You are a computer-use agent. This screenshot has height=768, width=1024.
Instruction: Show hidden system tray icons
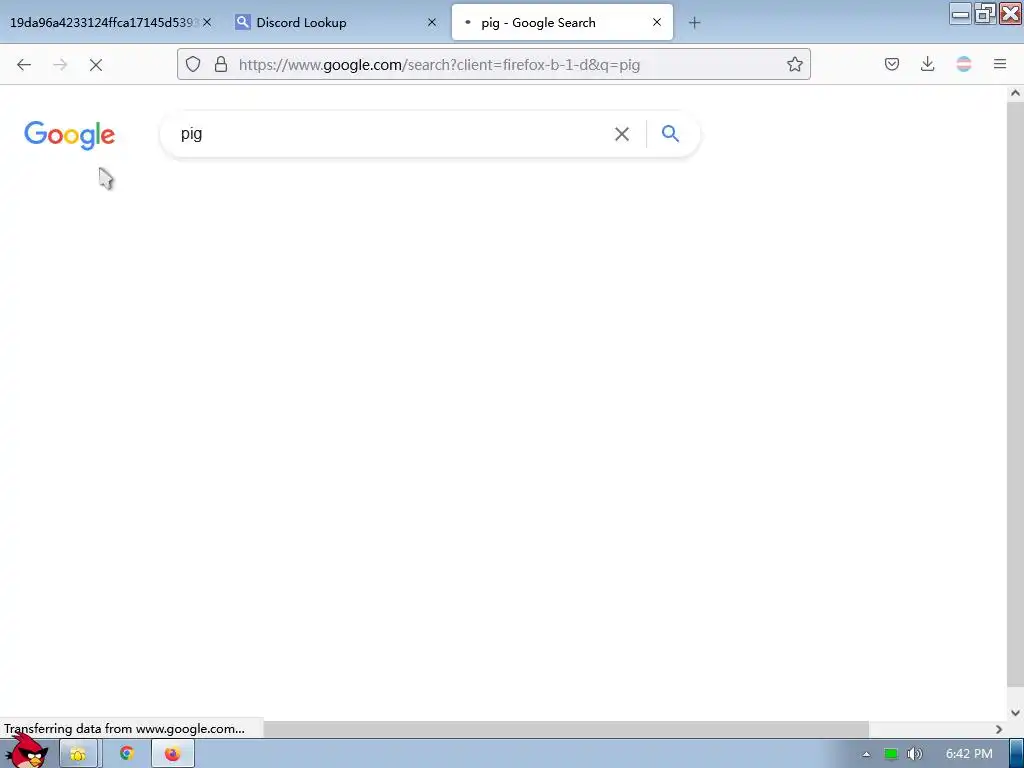(x=866, y=754)
